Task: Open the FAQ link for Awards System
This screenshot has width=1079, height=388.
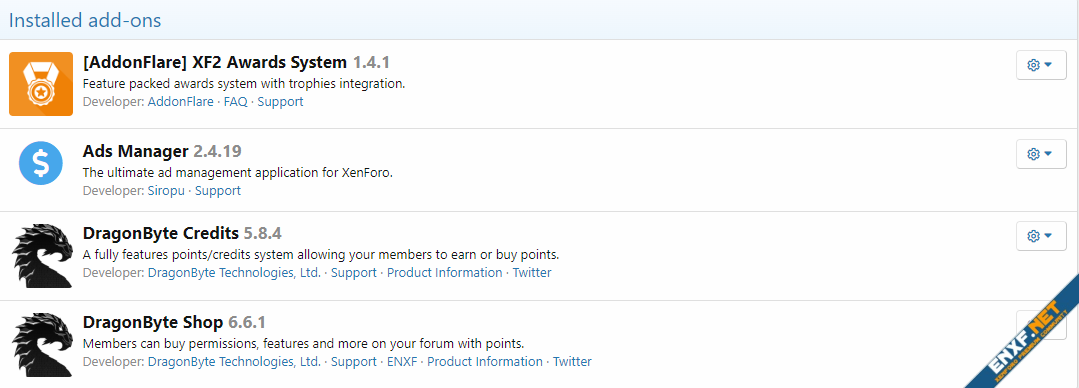Action: coord(235,102)
